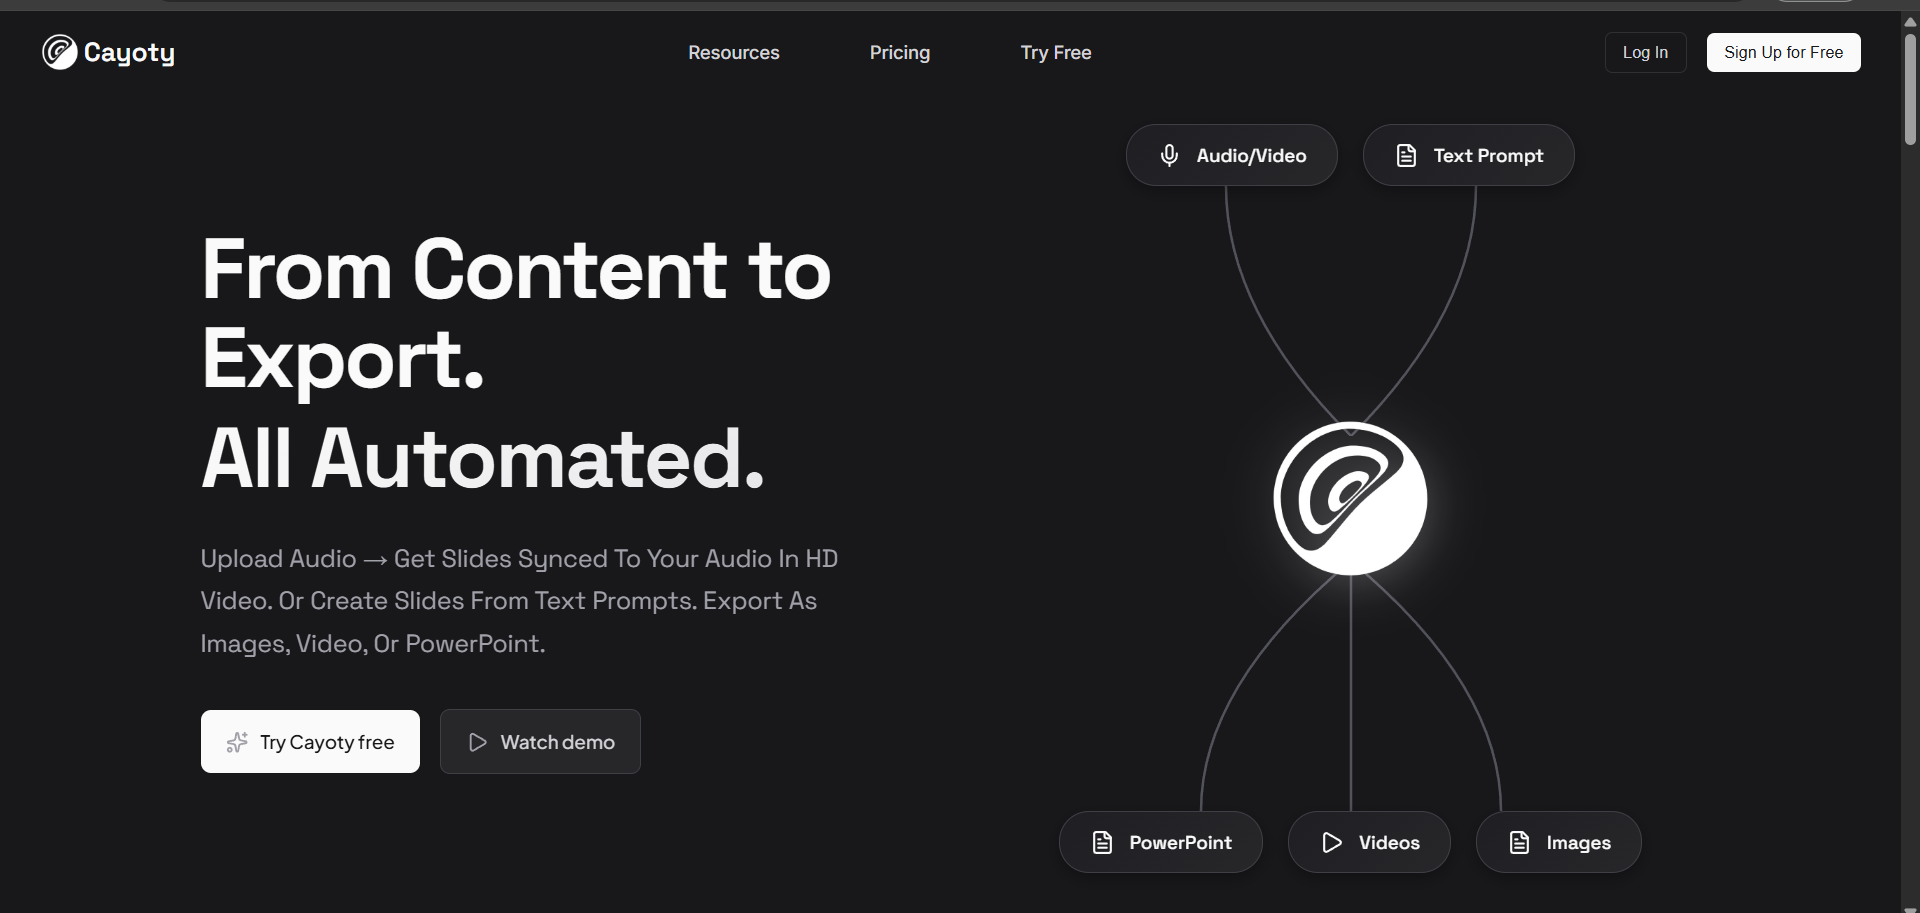Viewport: 1920px width, 913px height.
Task: Open the Resources menu item
Action: 734,53
